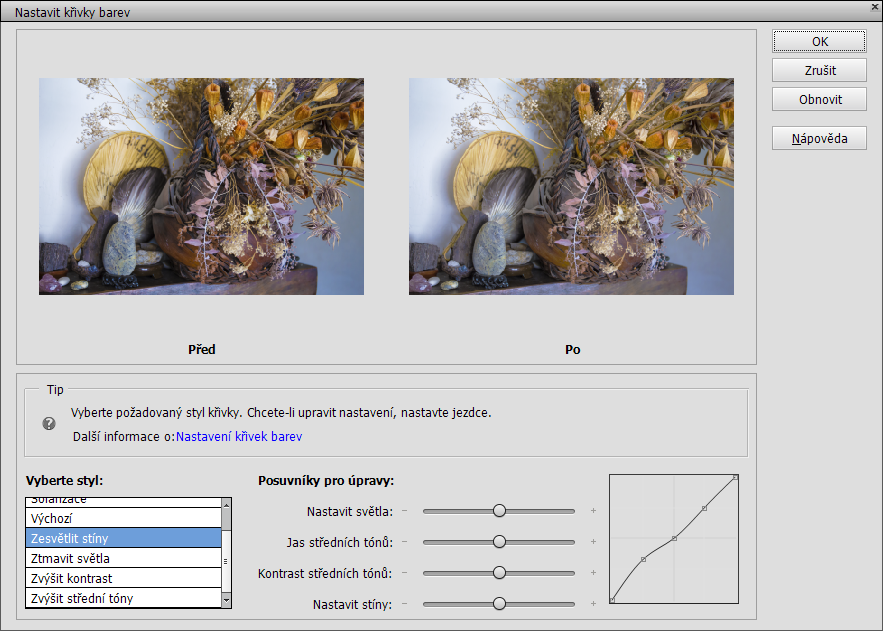Open help via the Nápověda button

[819, 139]
